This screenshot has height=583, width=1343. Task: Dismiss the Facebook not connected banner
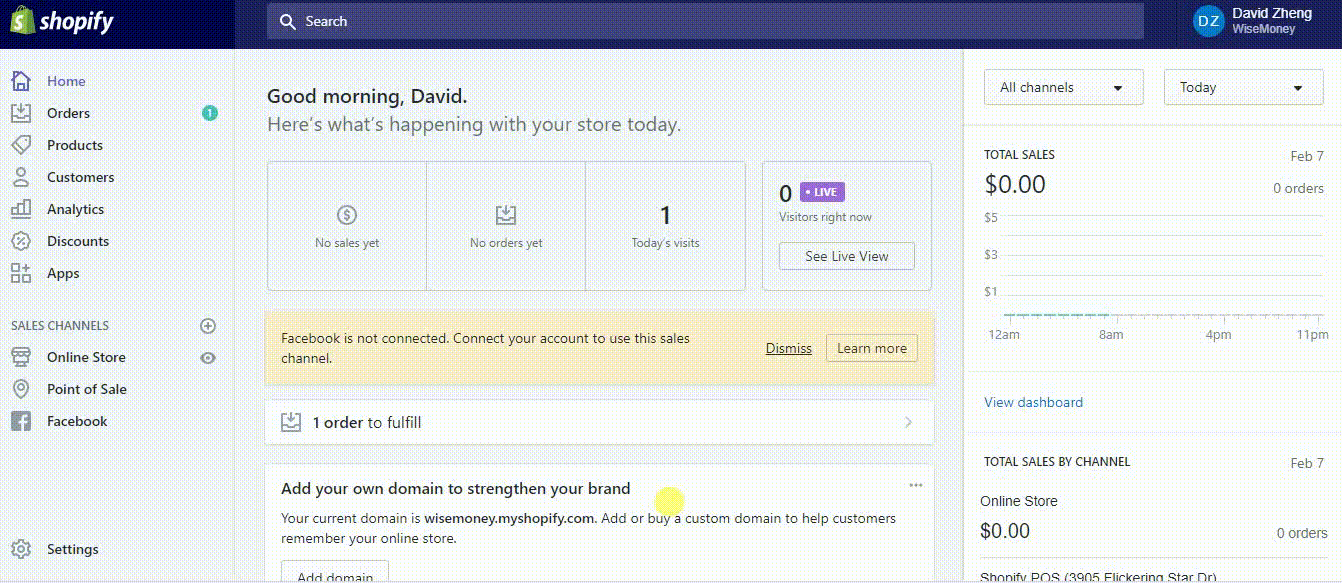789,348
